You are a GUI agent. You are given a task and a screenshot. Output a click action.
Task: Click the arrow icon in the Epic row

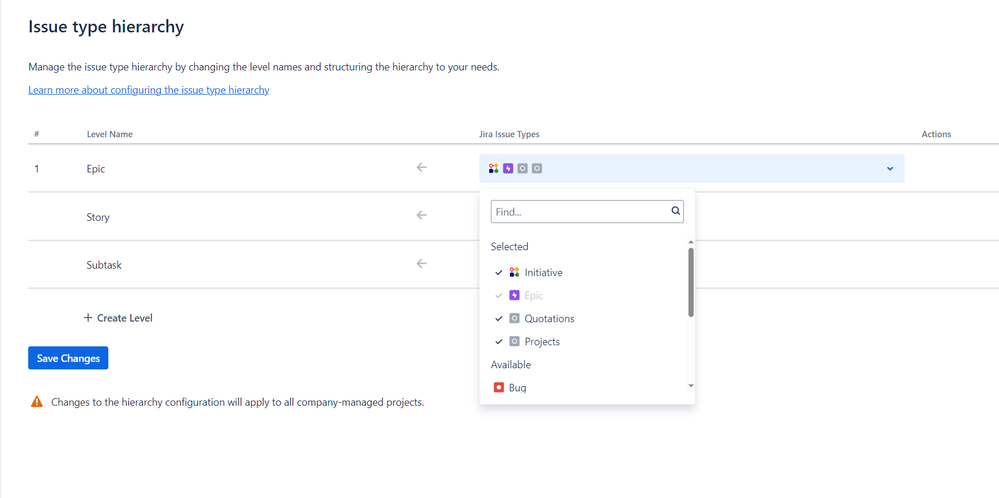[x=421, y=168]
